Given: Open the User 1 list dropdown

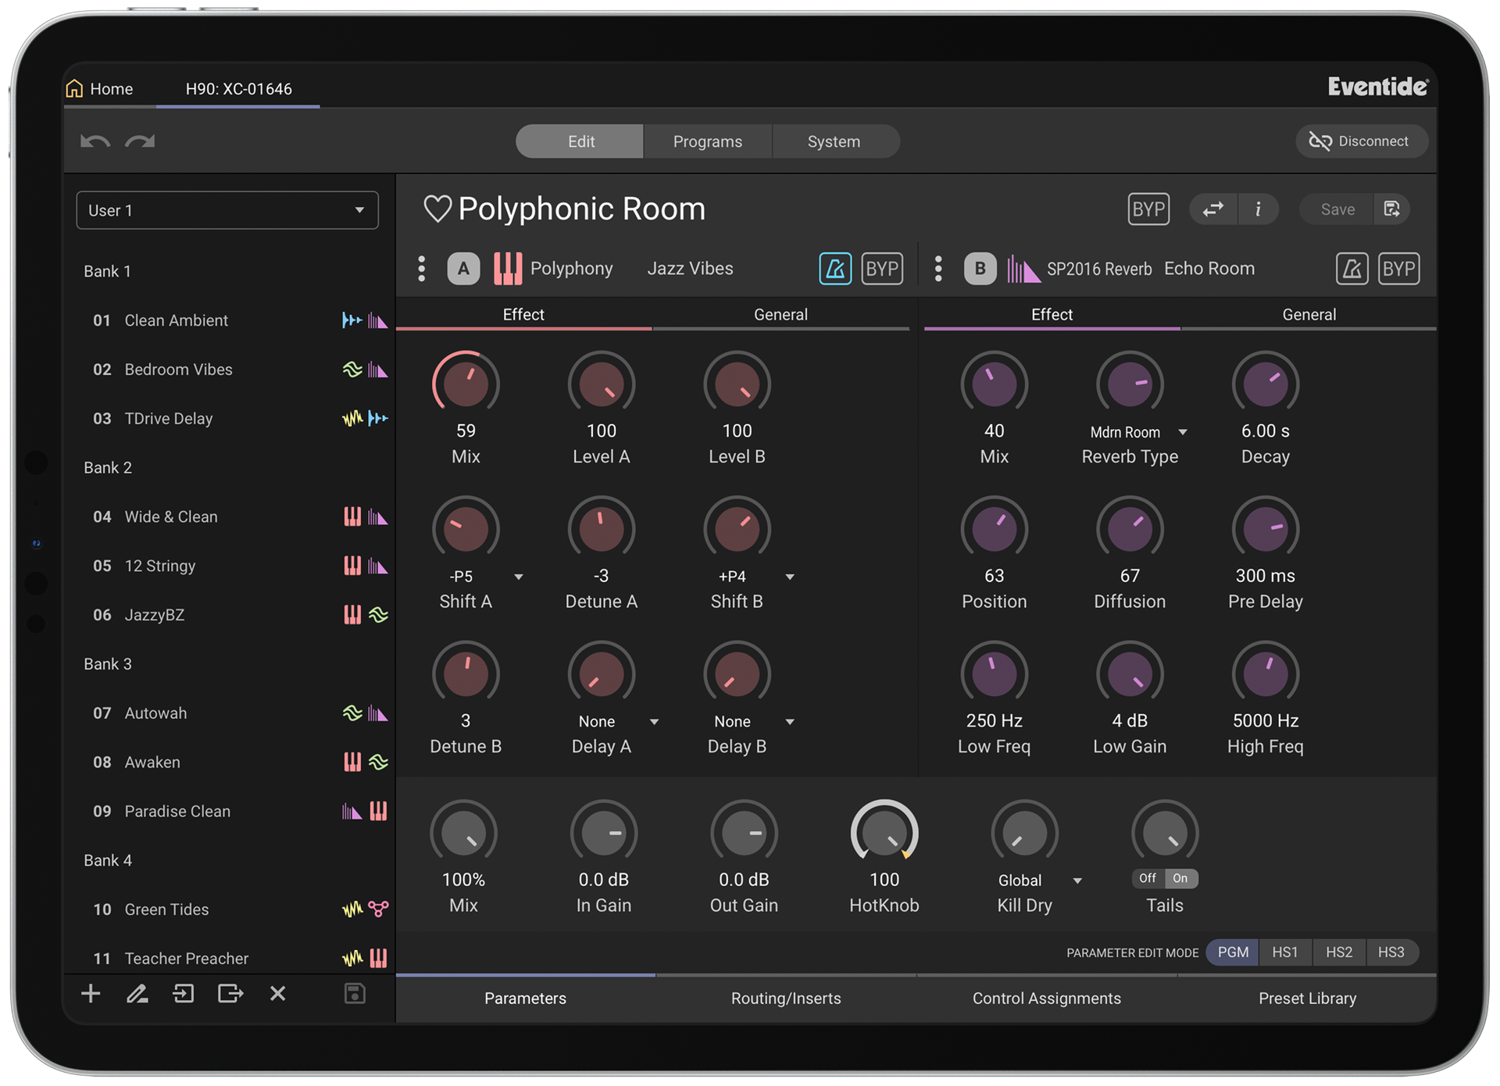Looking at the screenshot, I should coord(227,210).
